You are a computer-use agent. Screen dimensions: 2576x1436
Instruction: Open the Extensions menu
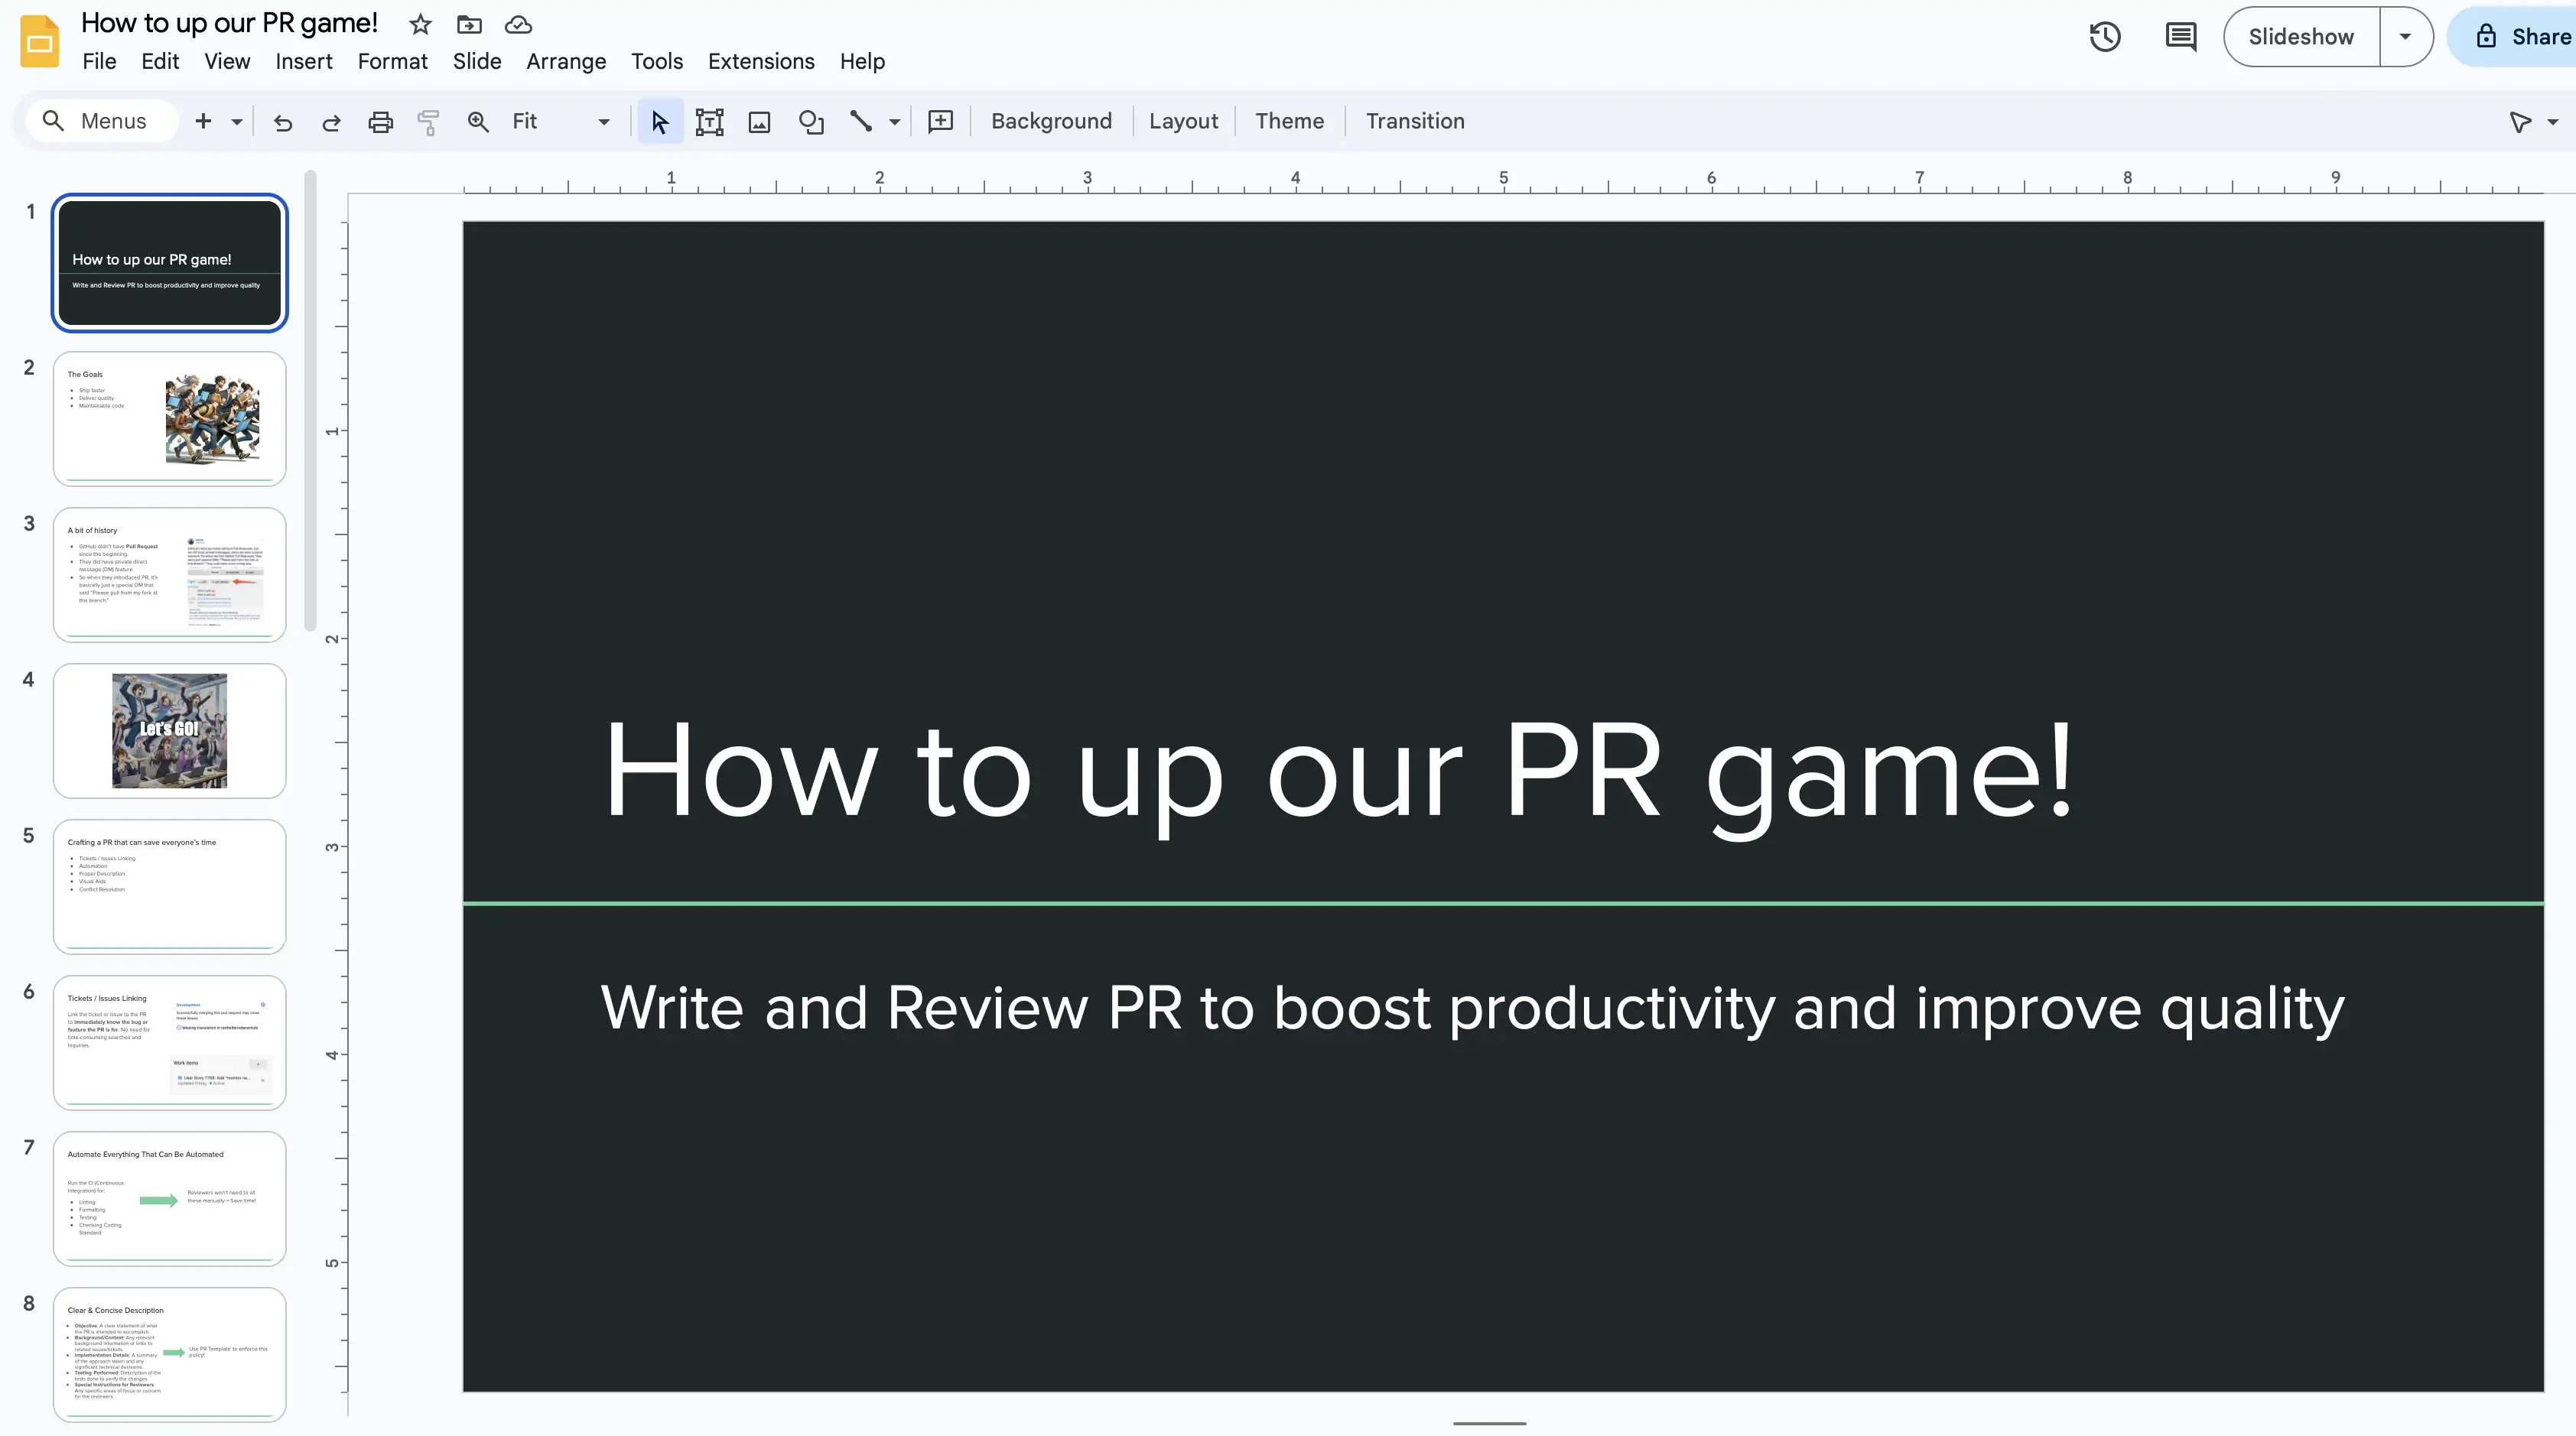[x=760, y=61]
